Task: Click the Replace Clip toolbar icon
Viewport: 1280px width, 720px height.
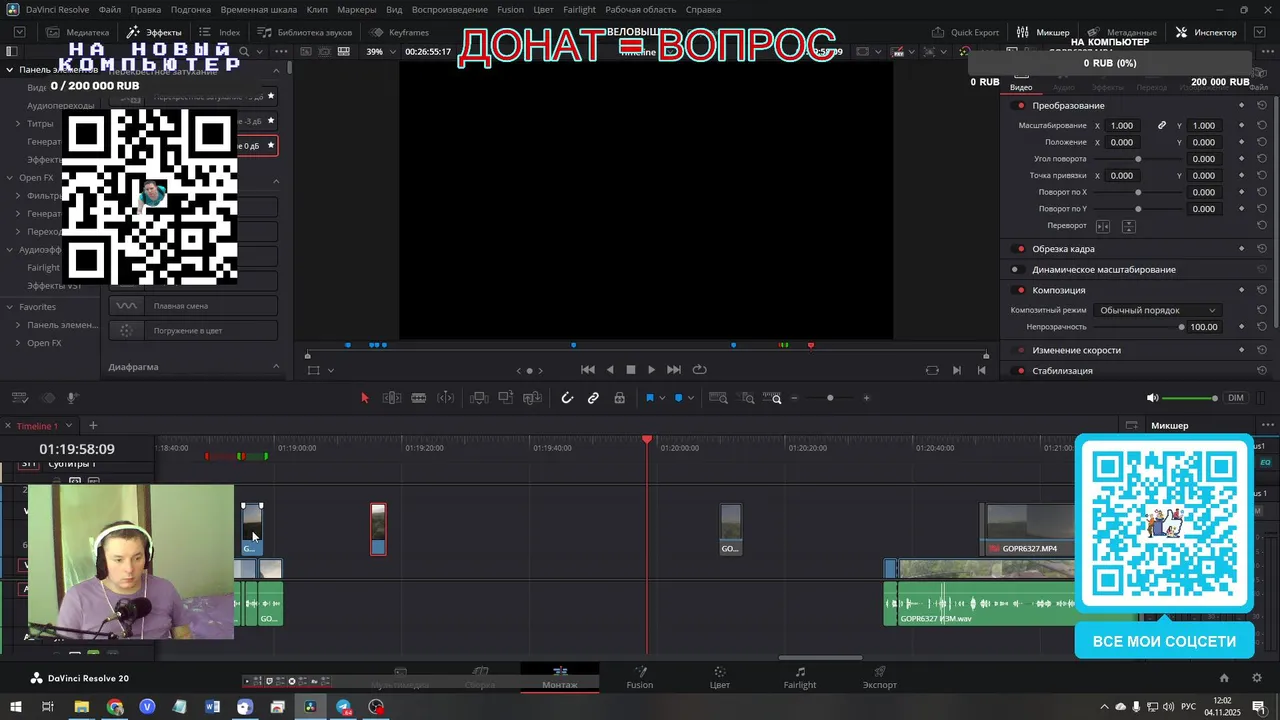Action: [x=532, y=398]
